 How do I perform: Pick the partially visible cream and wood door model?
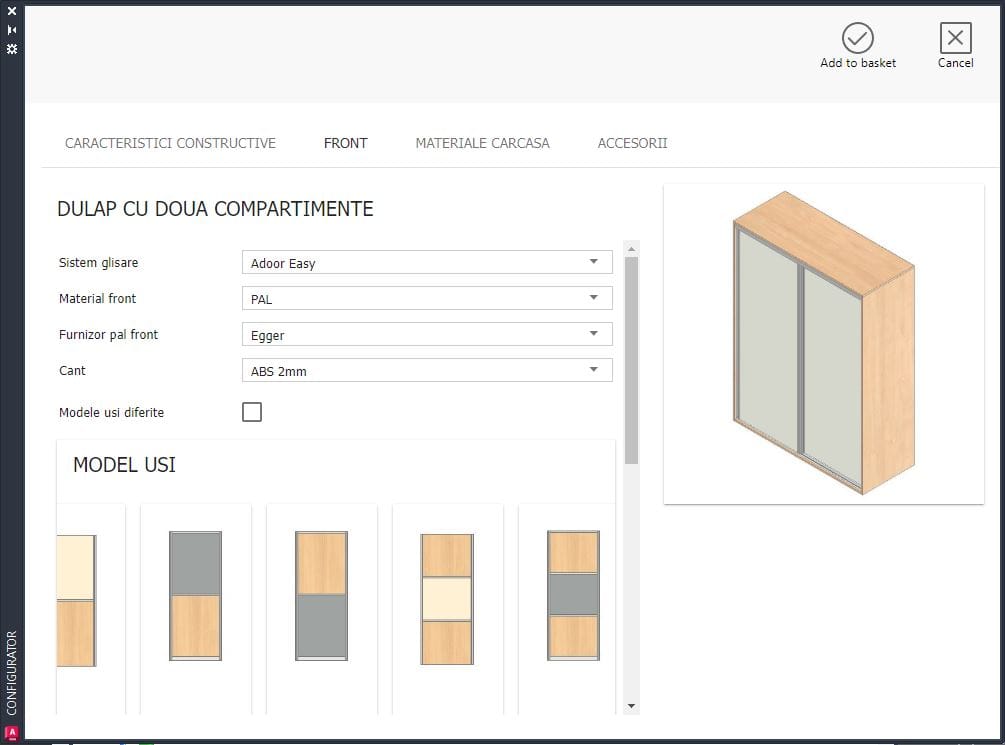point(76,601)
